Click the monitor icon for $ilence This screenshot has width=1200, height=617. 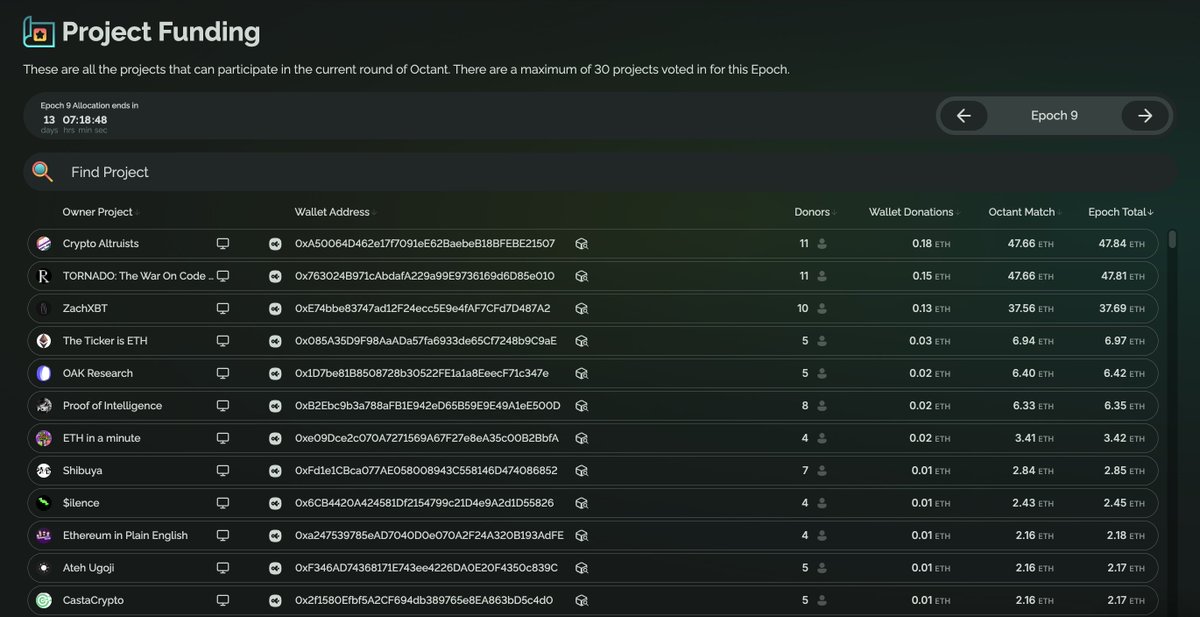click(x=223, y=503)
